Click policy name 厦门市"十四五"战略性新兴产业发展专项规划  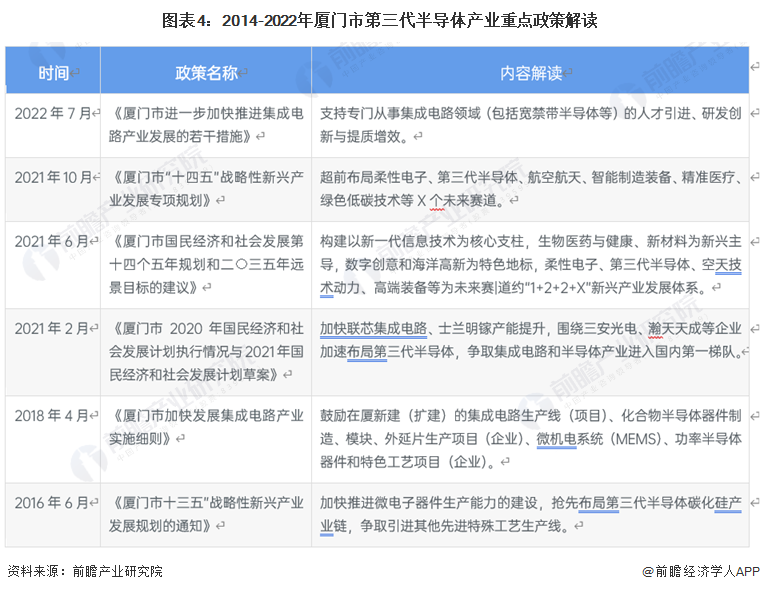[x=206, y=189]
